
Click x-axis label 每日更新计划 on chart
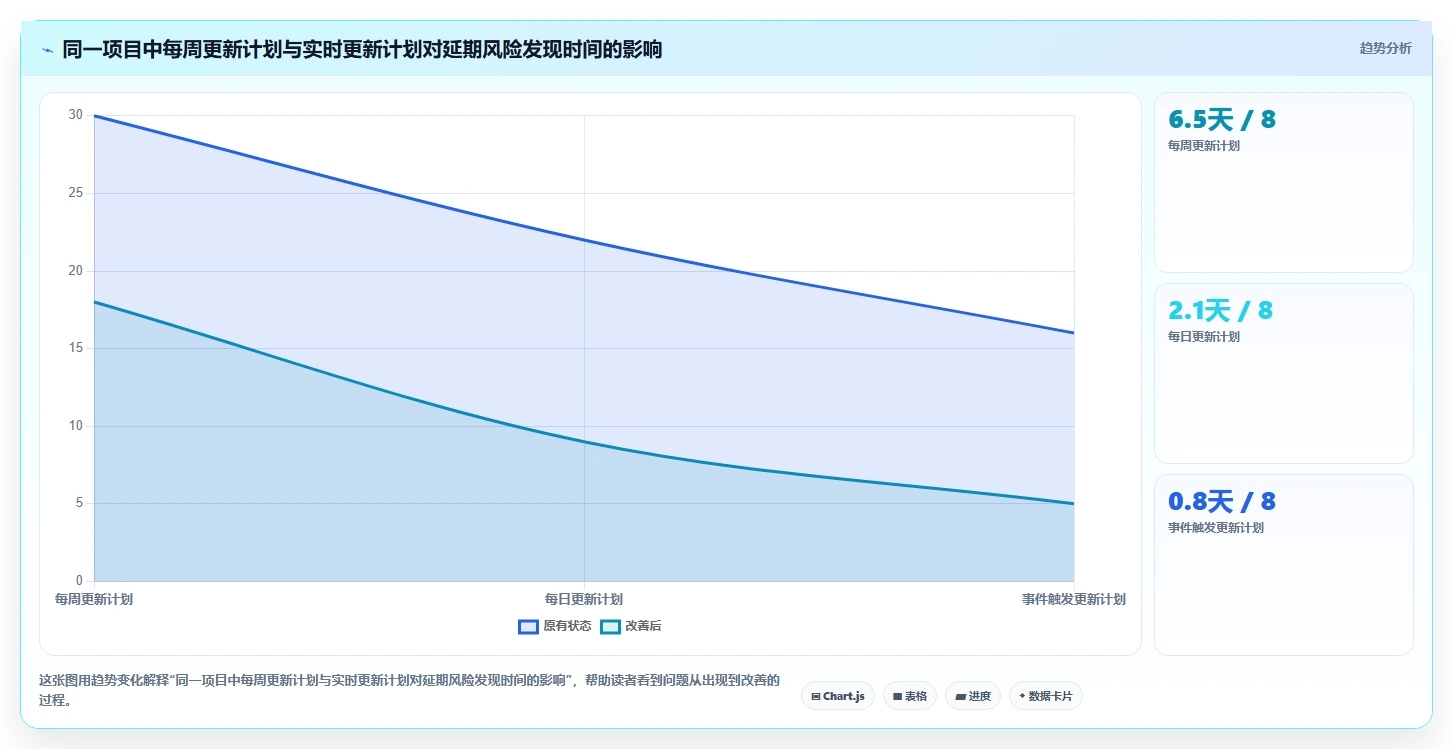pos(584,599)
